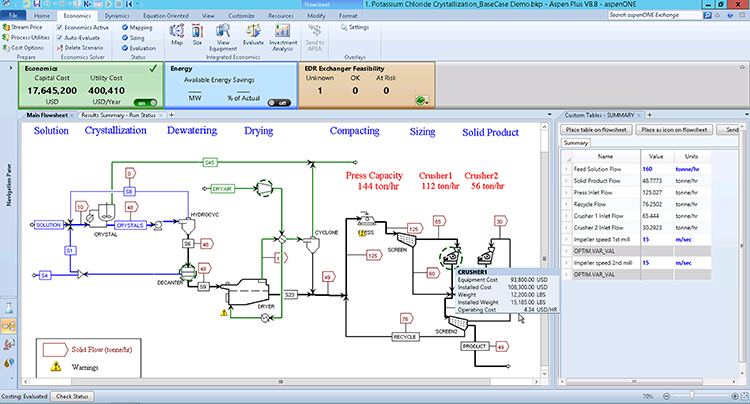This screenshot has height=404, width=750.
Task: Open flowsheet tab list dropdown arrow
Action: click(x=549, y=115)
